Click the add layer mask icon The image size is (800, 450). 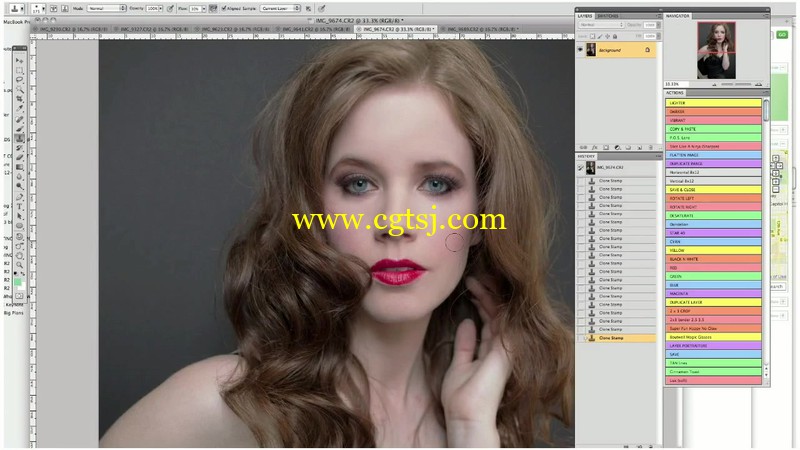pos(606,147)
